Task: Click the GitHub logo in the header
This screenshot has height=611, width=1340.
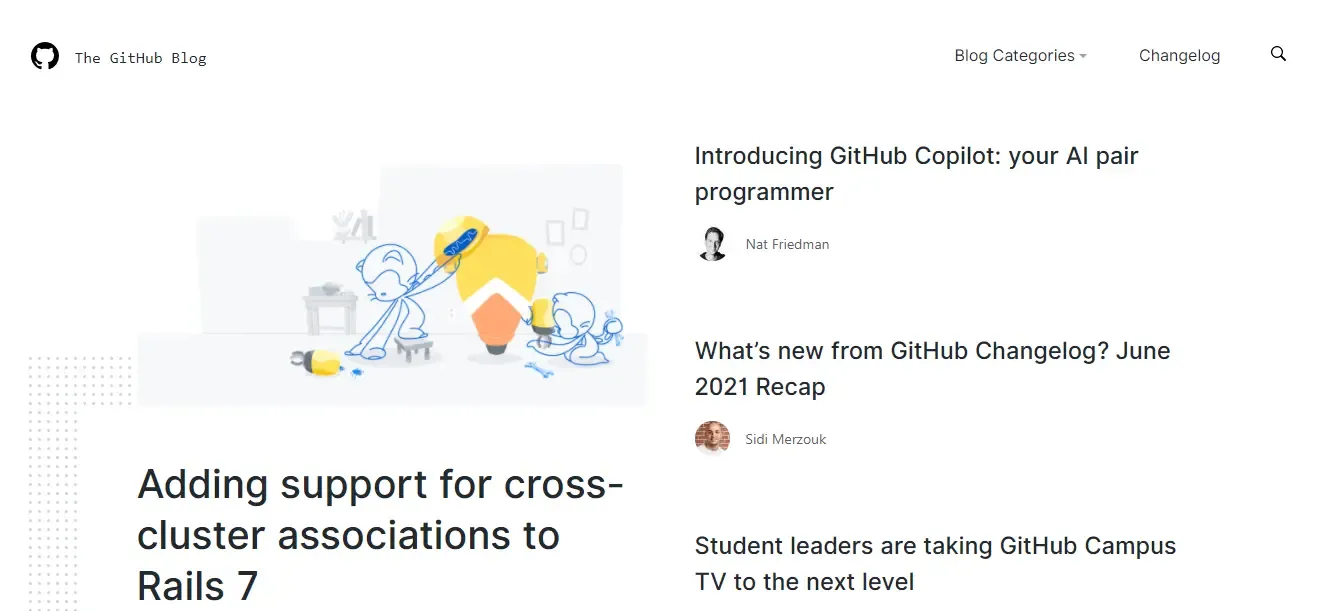Action: coord(44,56)
